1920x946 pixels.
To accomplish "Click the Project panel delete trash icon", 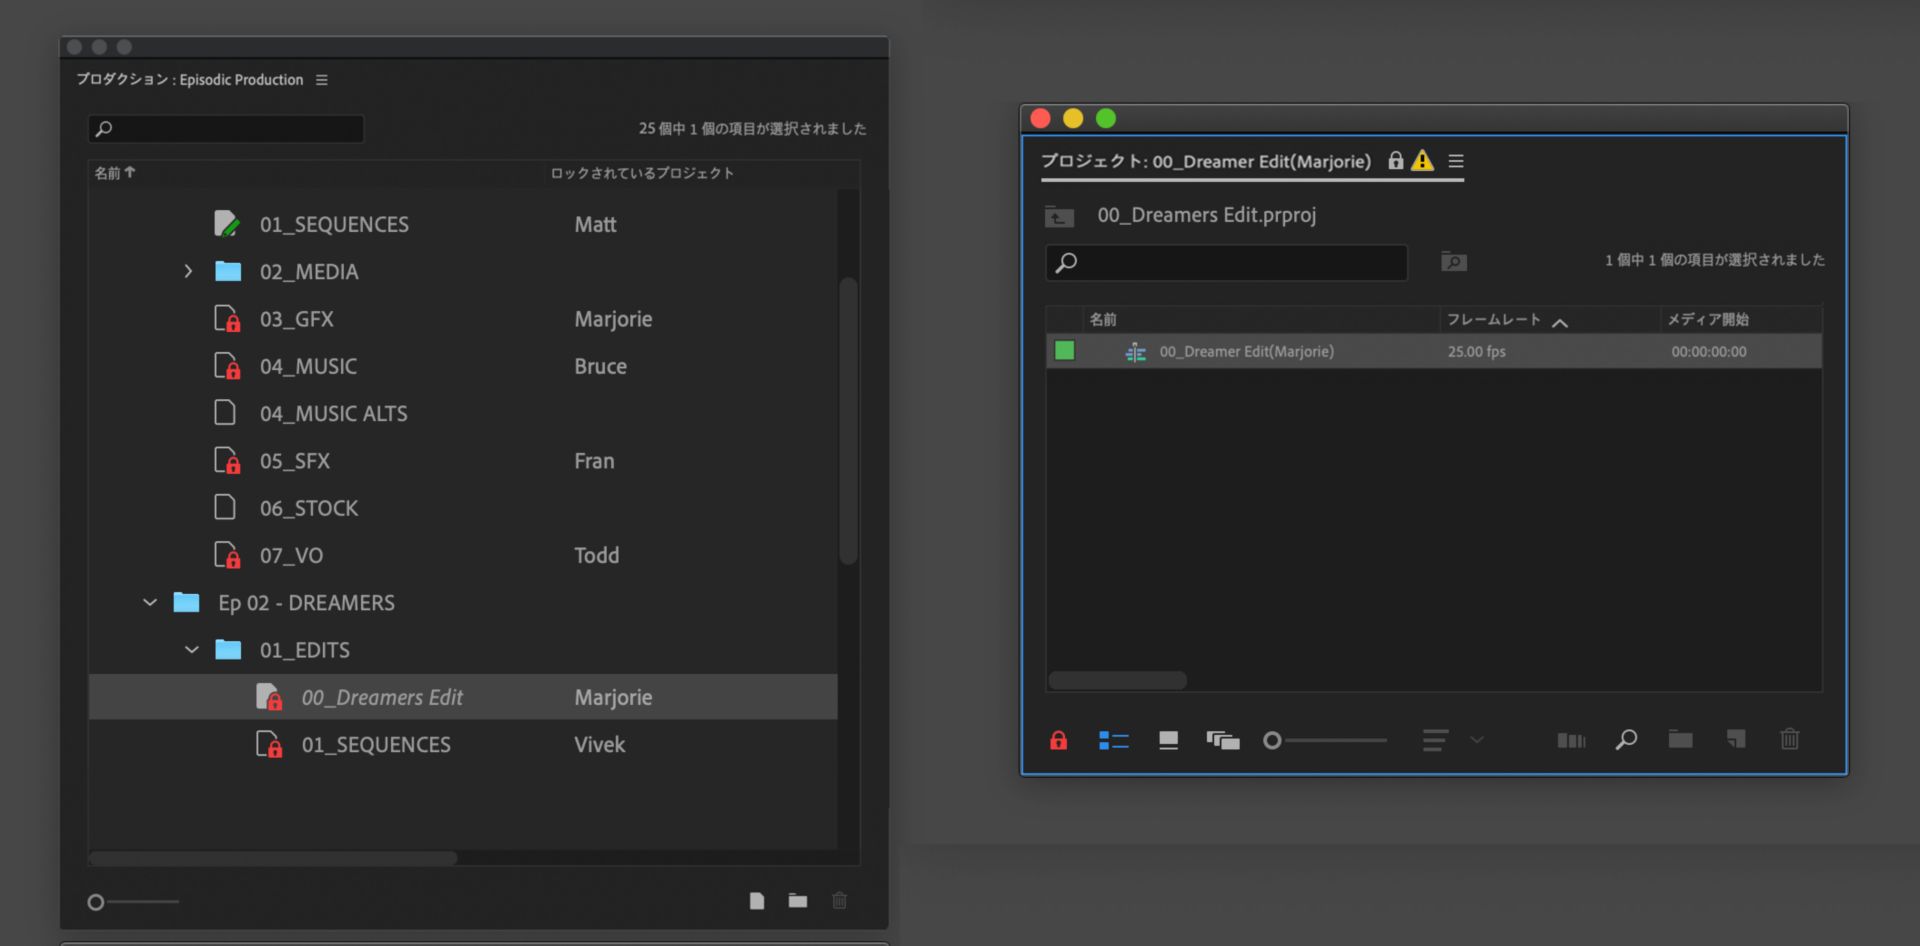I will click(x=1790, y=739).
